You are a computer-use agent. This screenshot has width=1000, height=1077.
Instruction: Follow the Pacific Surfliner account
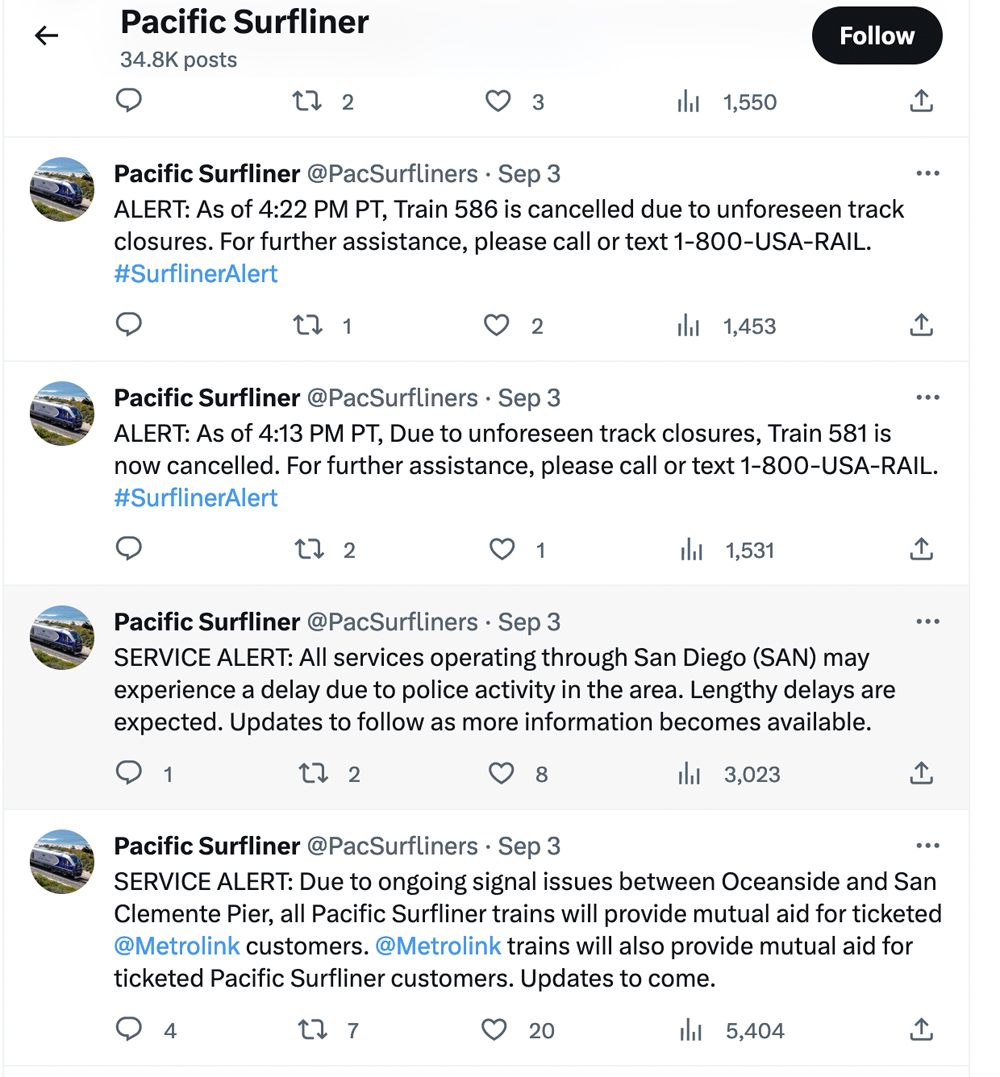pos(877,35)
